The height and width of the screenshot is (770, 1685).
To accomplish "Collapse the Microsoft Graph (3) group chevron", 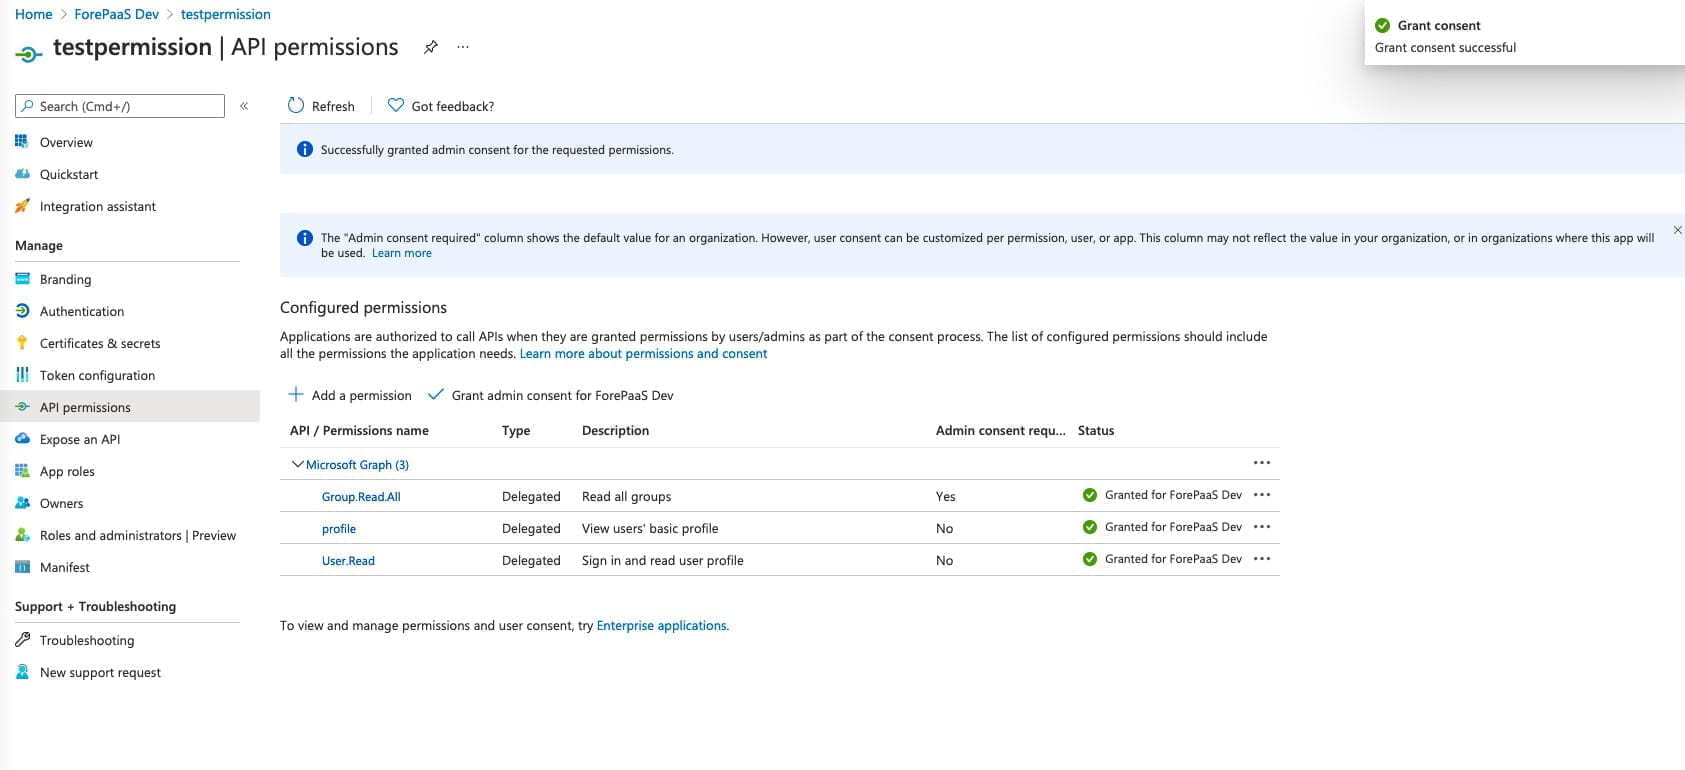I will (297, 464).
